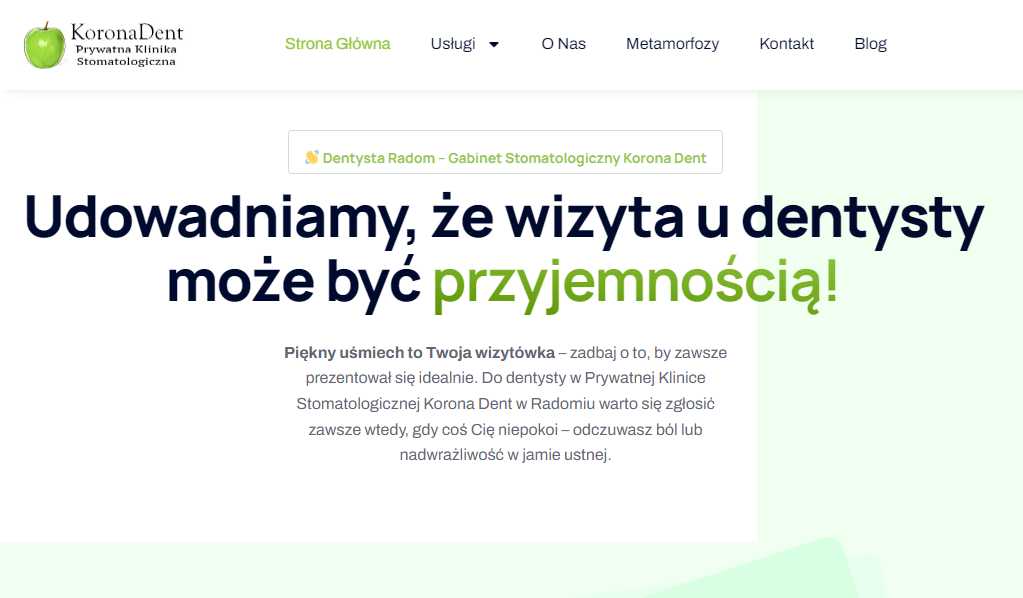
Task: Click the Dentysta Radom Gabinet Stomatologiczny badge
Action: pyautogui.click(x=505, y=152)
